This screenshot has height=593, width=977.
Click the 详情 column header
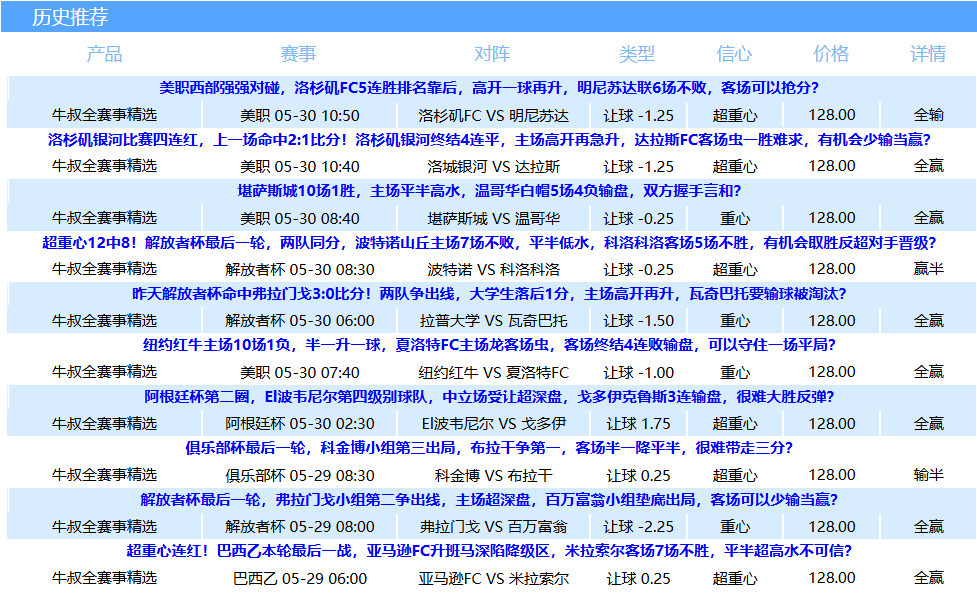(x=928, y=54)
